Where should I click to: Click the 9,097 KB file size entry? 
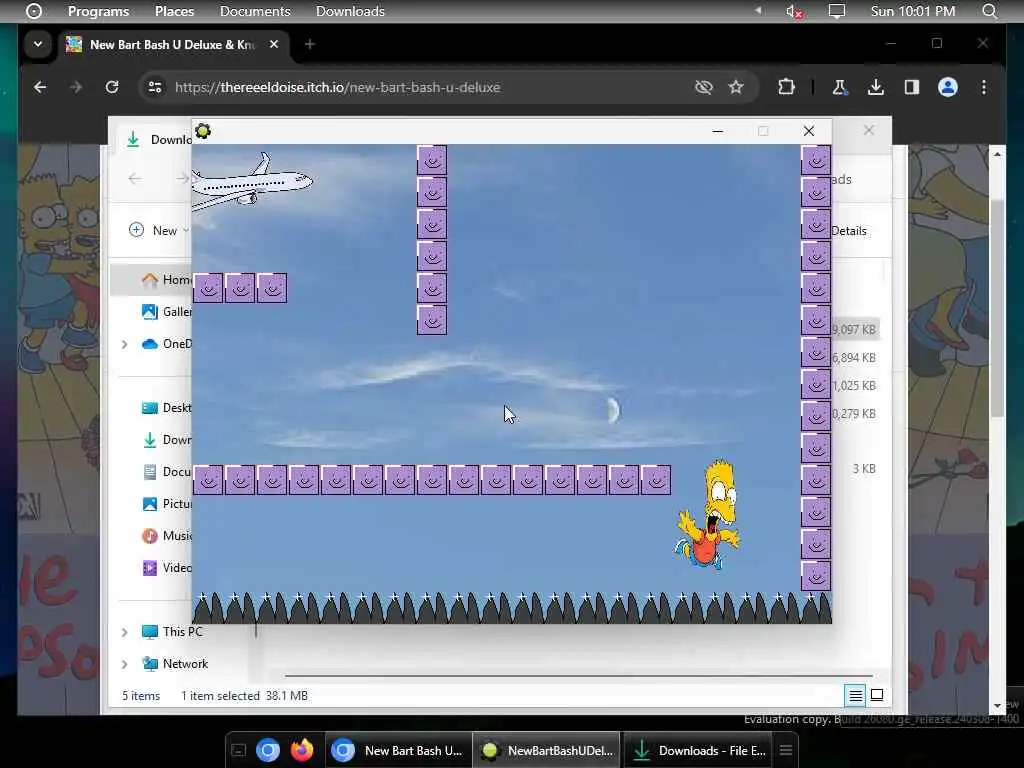854,329
